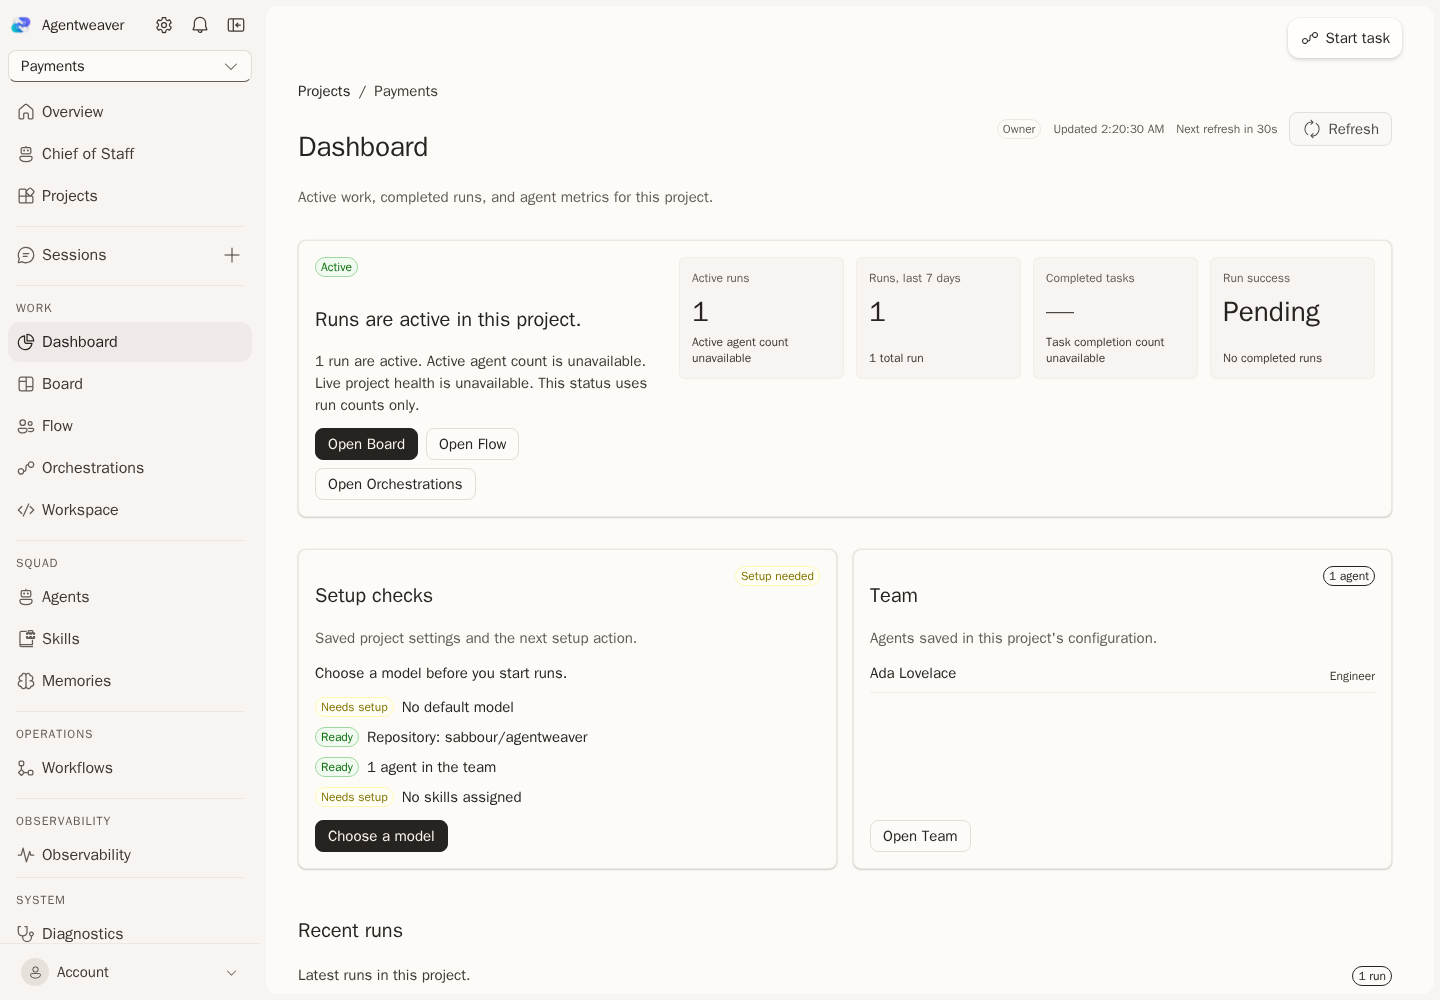The image size is (1440, 1000).
Task: Click the Diagnostics stethoscope icon
Action: [x=26, y=934]
